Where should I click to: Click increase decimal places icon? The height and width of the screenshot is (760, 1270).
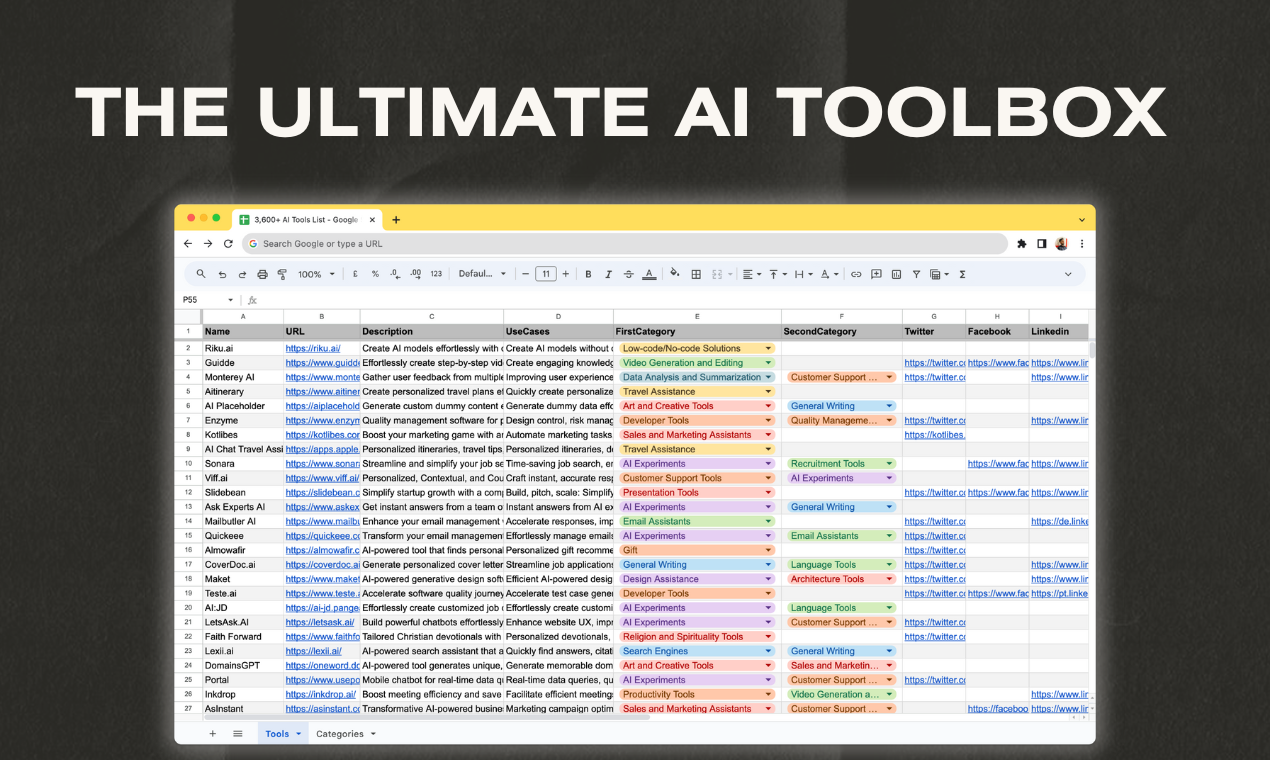(415, 274)
